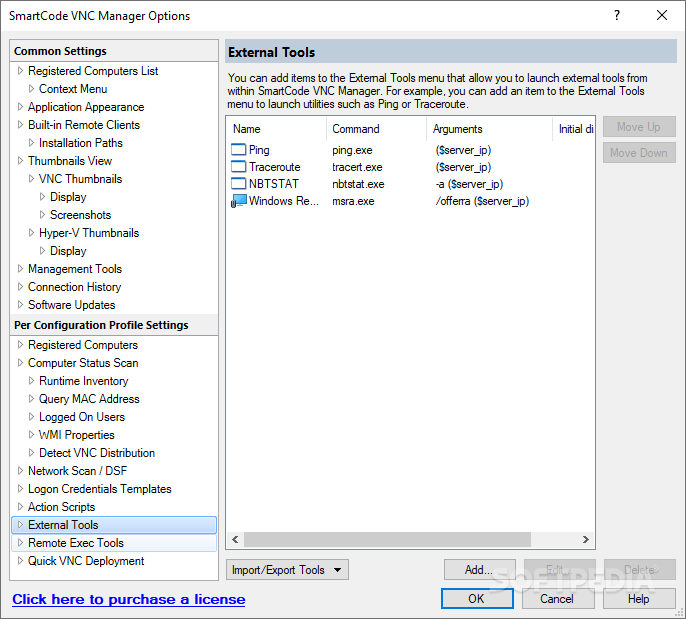Screen dimensions: 686x619
Task: Add a new external tool
Action: coord(480,570)
